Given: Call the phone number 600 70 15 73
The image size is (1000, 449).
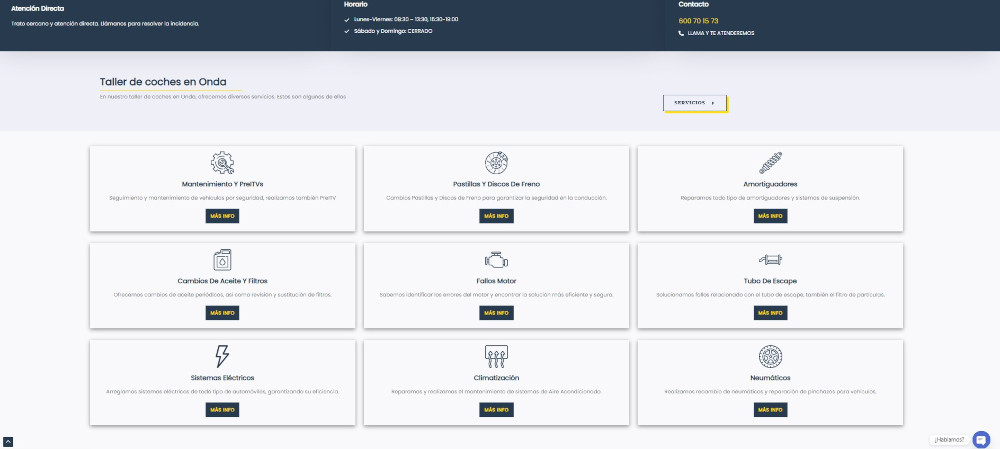Looking at the screenshot, I should click(698, 21).
